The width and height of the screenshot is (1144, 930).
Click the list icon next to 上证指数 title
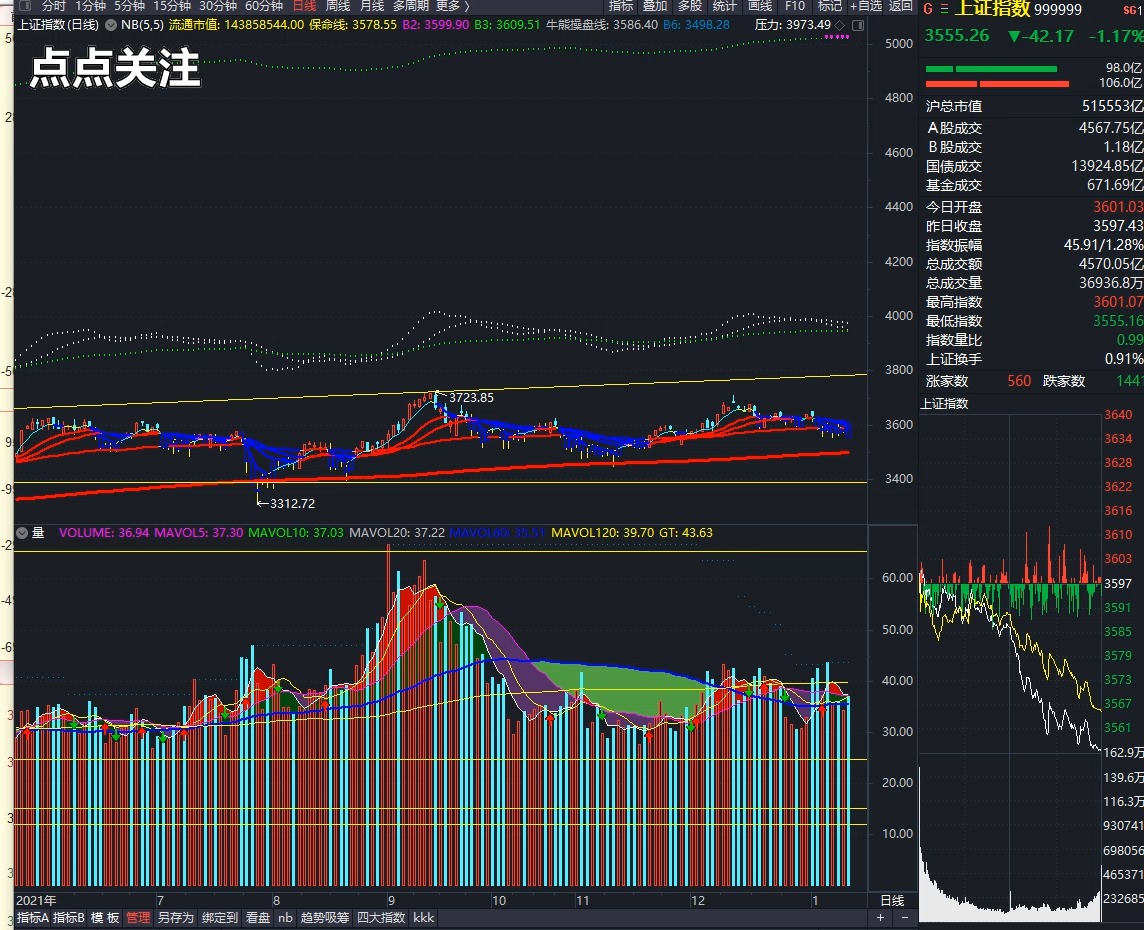(x=943, y=9)
